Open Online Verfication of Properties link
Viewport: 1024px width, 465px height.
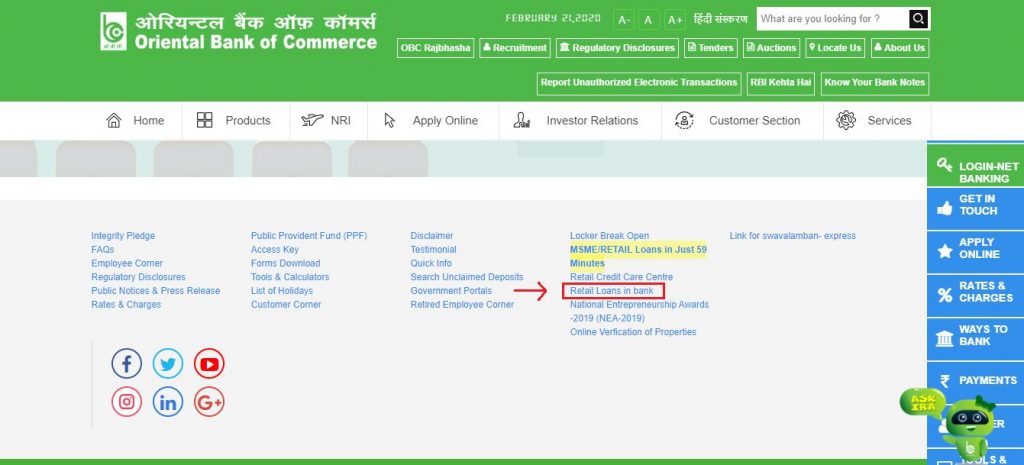(633, 332)
